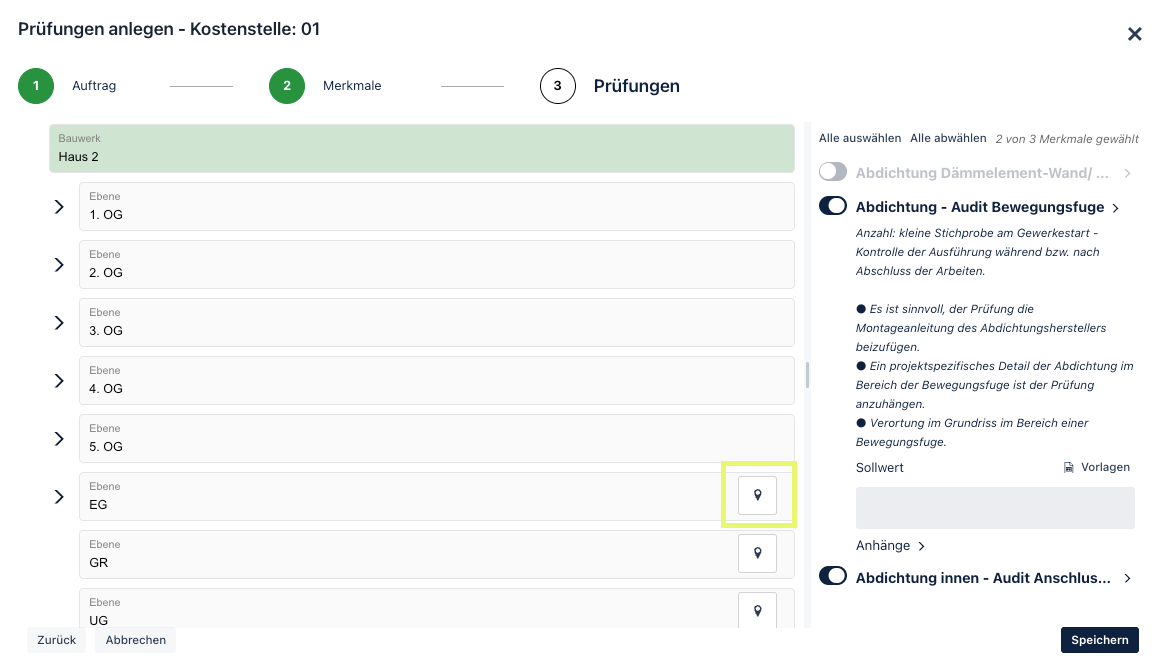The width and height of the screenshot is (1166, 668).
Task: Expand the 3. OG level row
Action: (59, 323)
